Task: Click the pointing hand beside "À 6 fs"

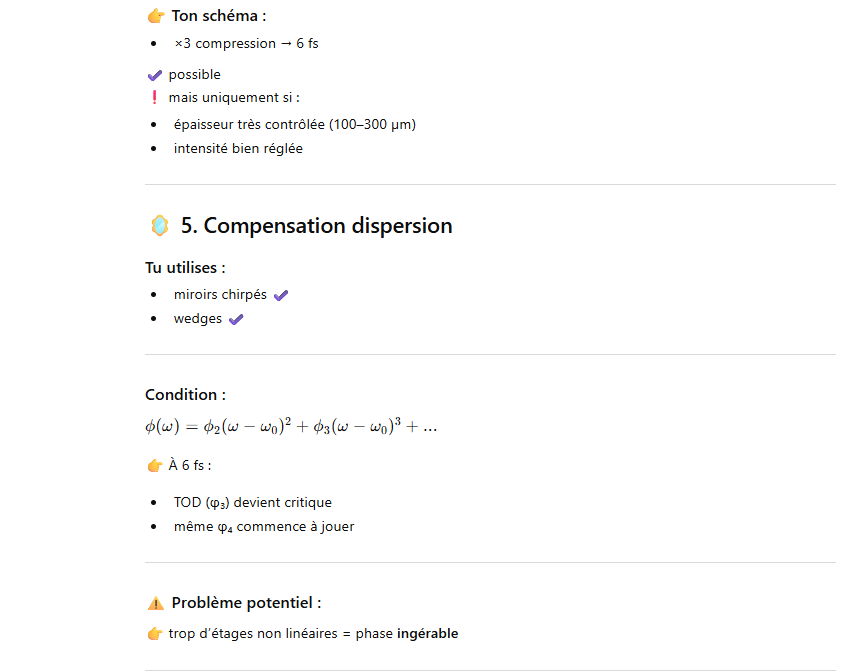Action: (154, 466)
